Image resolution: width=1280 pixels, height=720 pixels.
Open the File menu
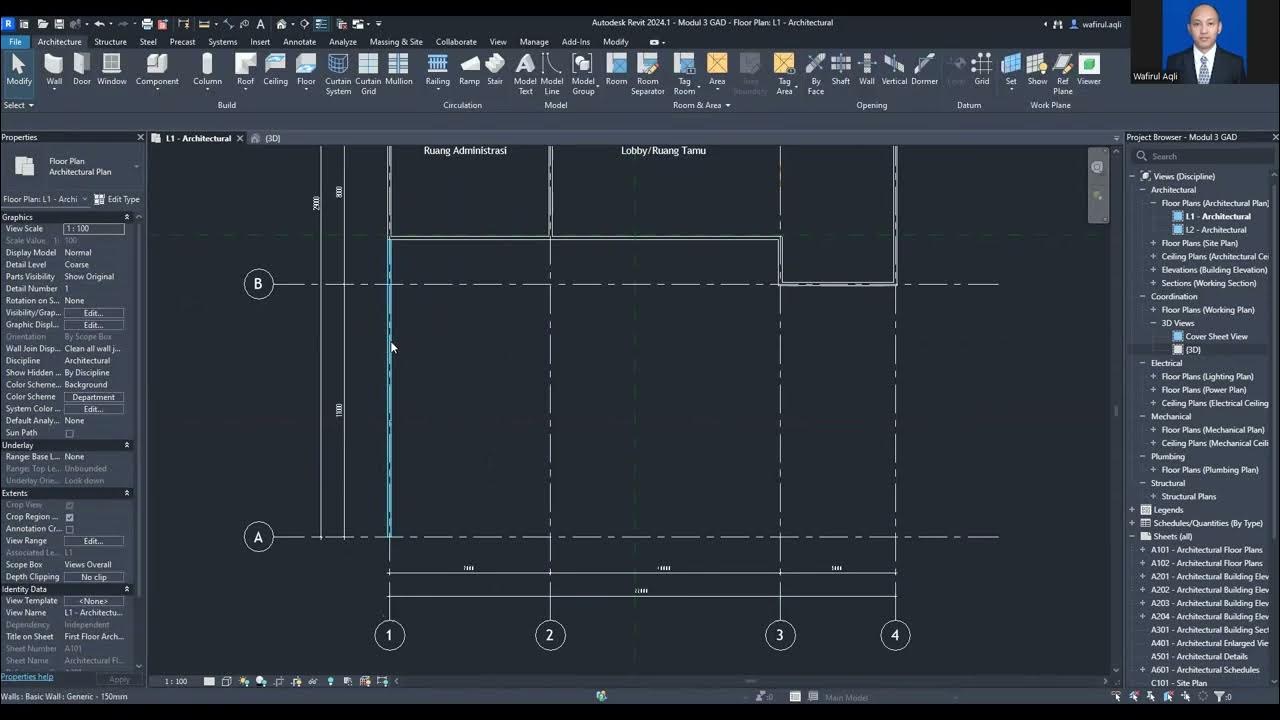pos(15,42)
